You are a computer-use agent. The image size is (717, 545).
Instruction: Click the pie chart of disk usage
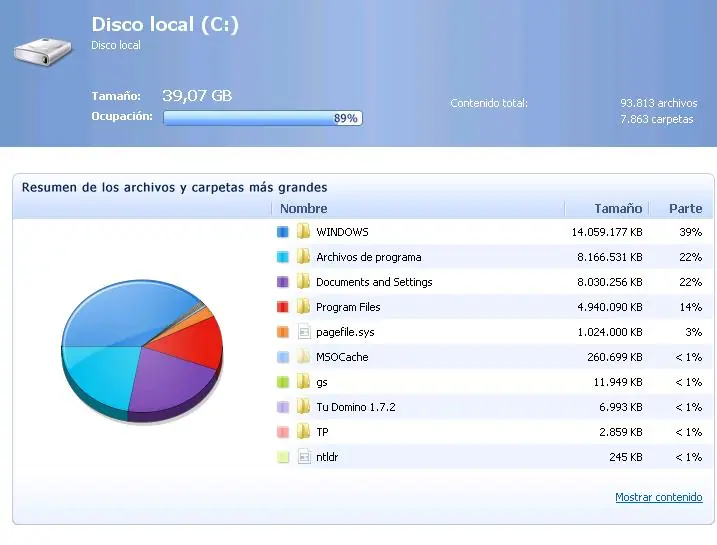[142, 350]
